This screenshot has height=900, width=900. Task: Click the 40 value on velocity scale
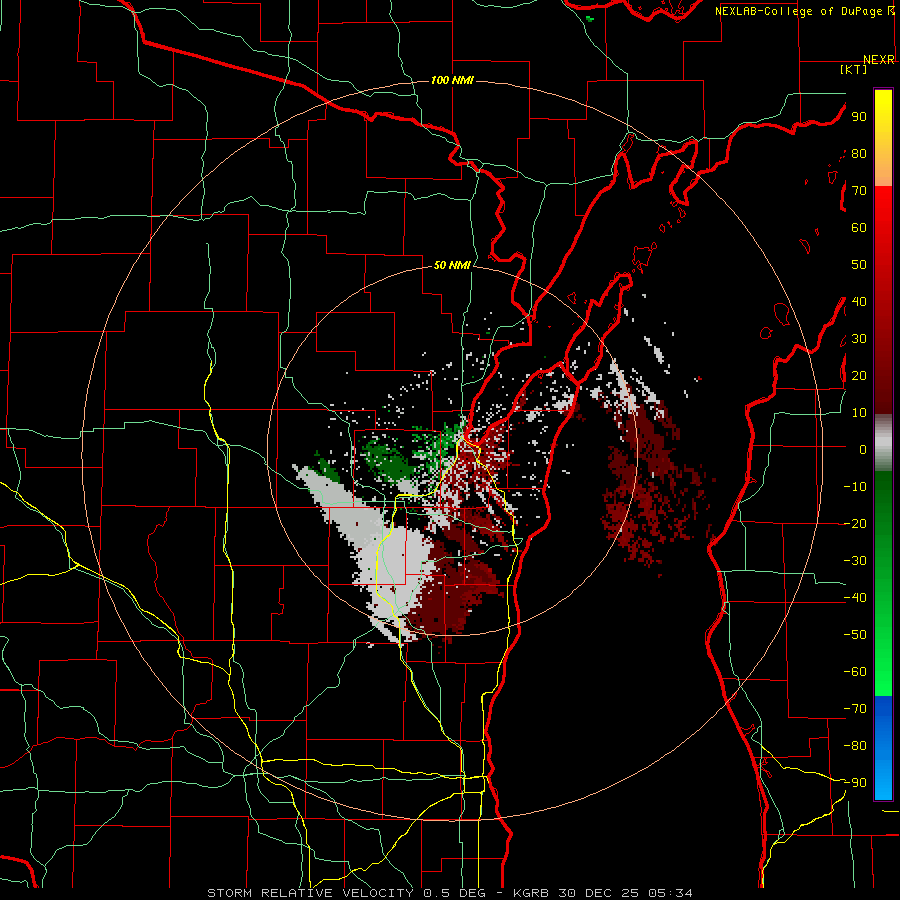pyautogui.click(x=859, y=302)
